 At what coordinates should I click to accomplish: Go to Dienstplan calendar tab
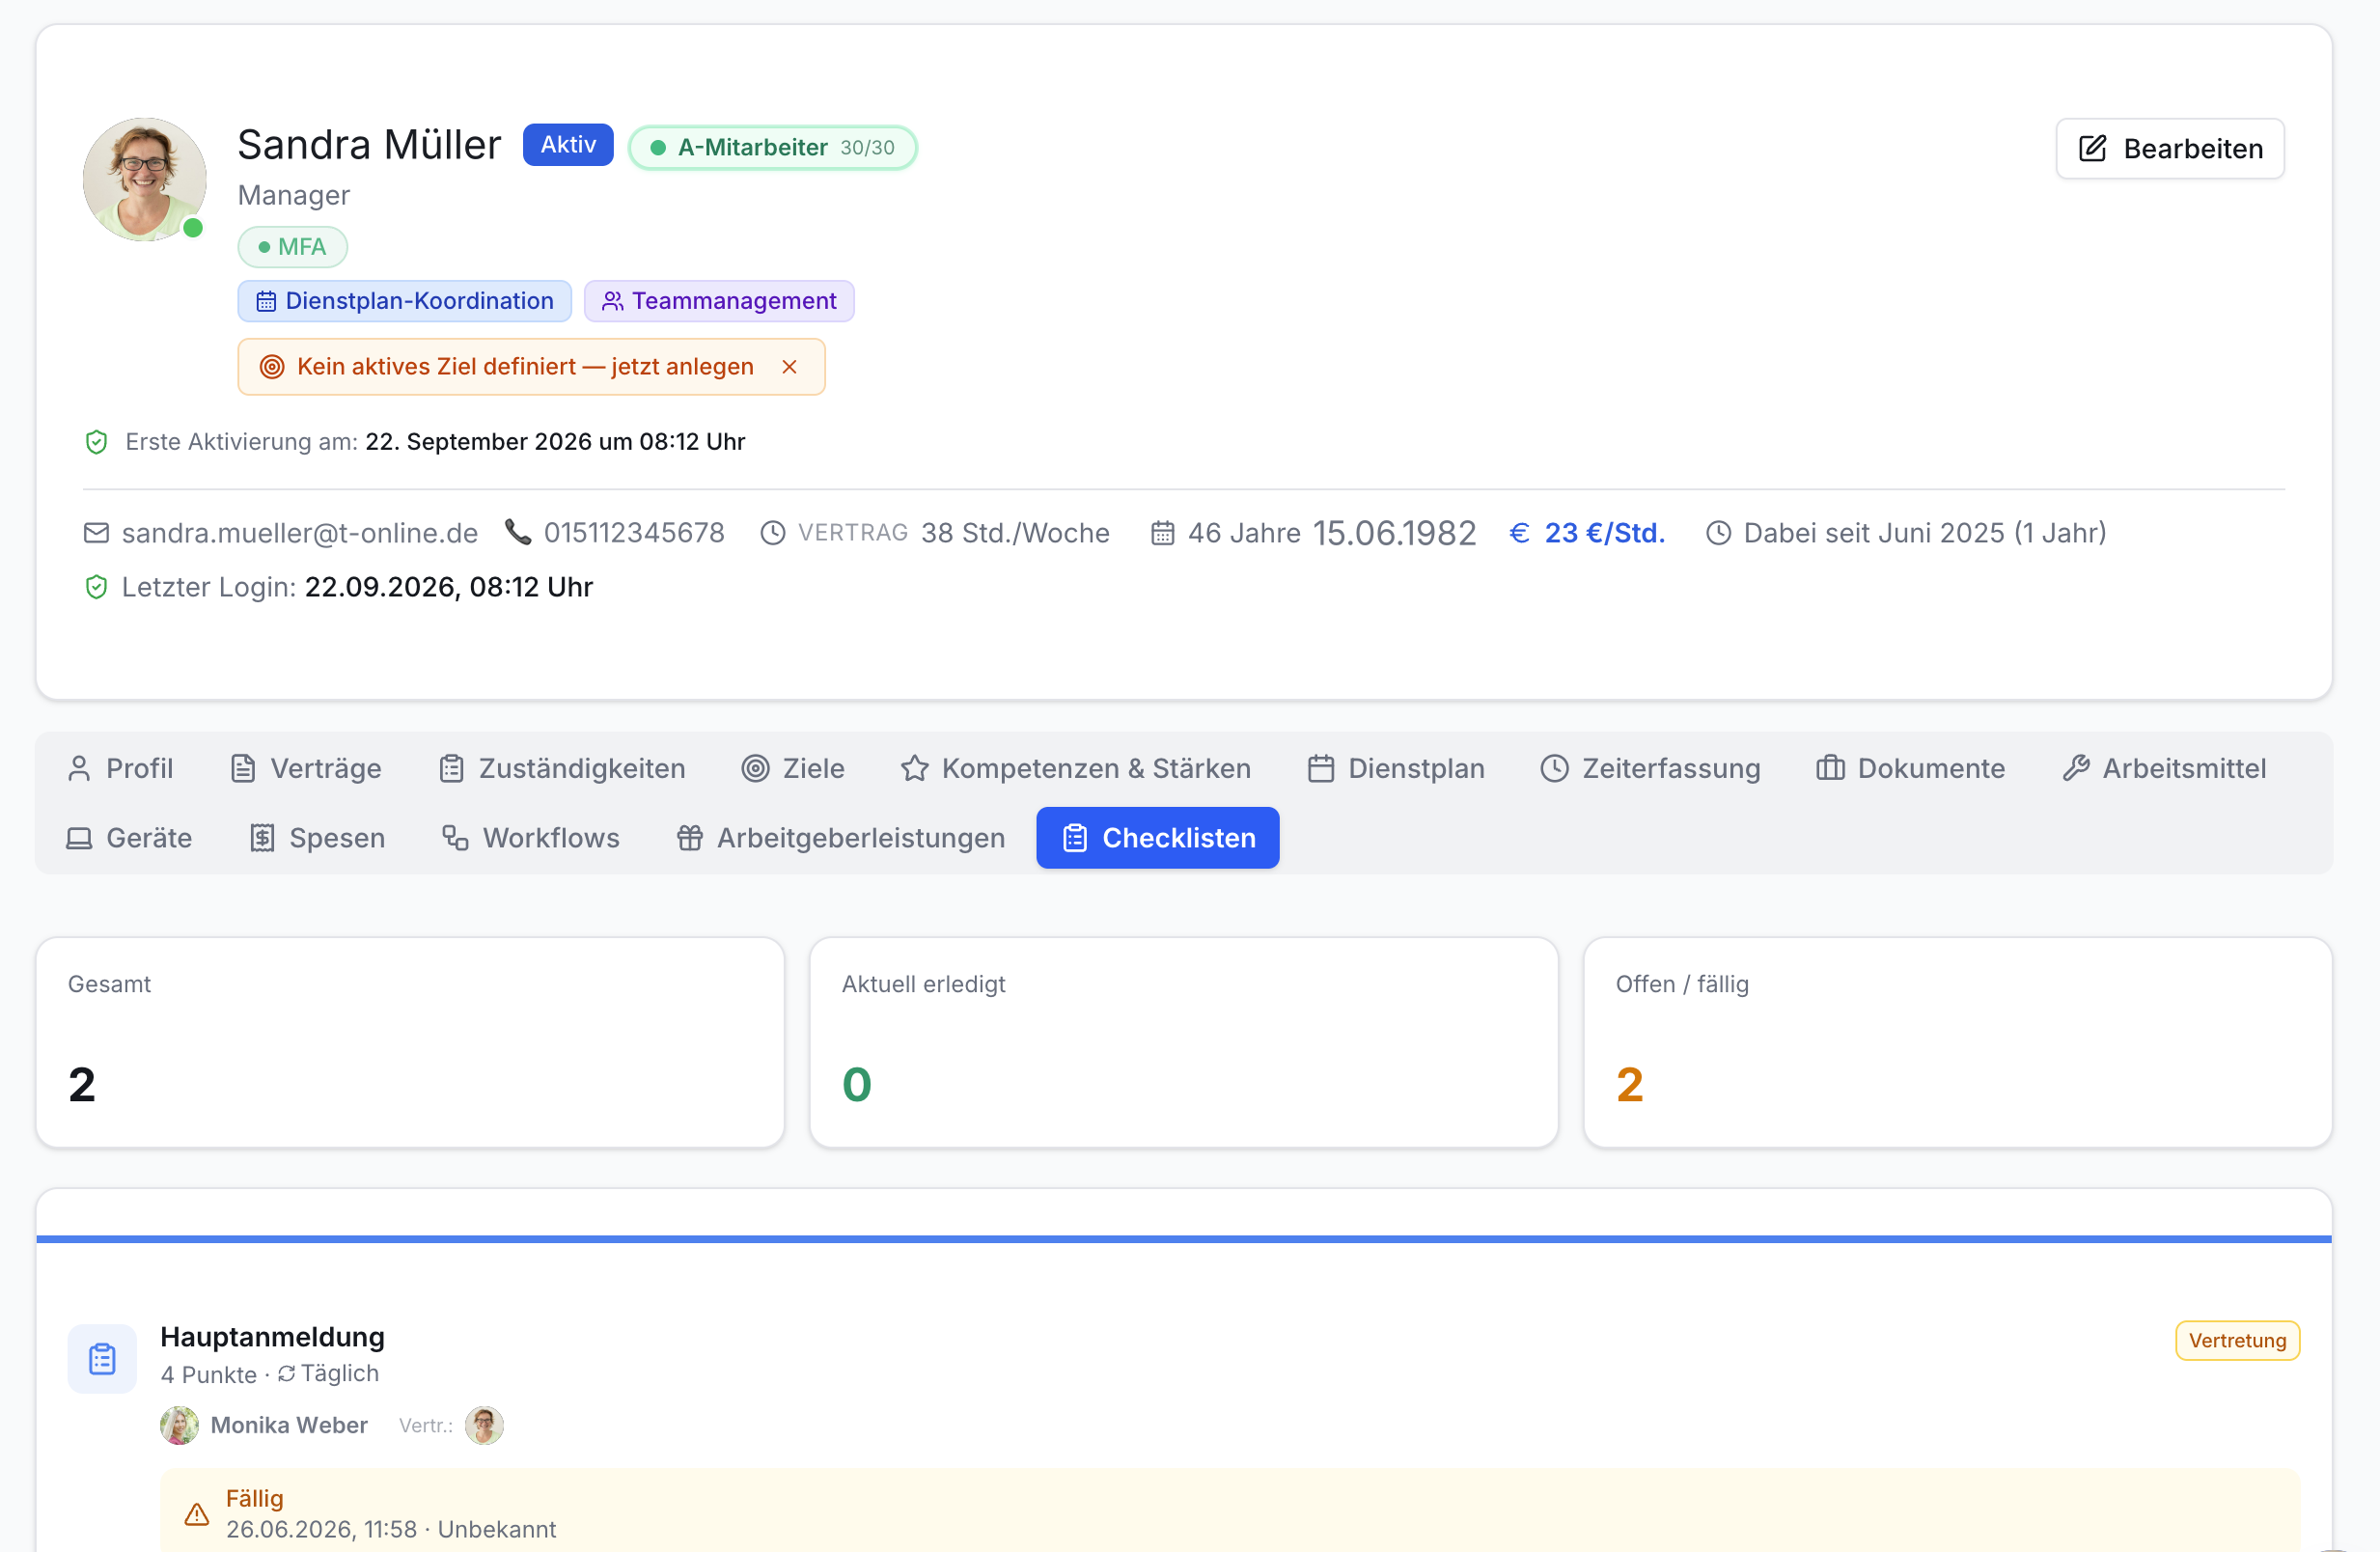tap(1396, 768)
